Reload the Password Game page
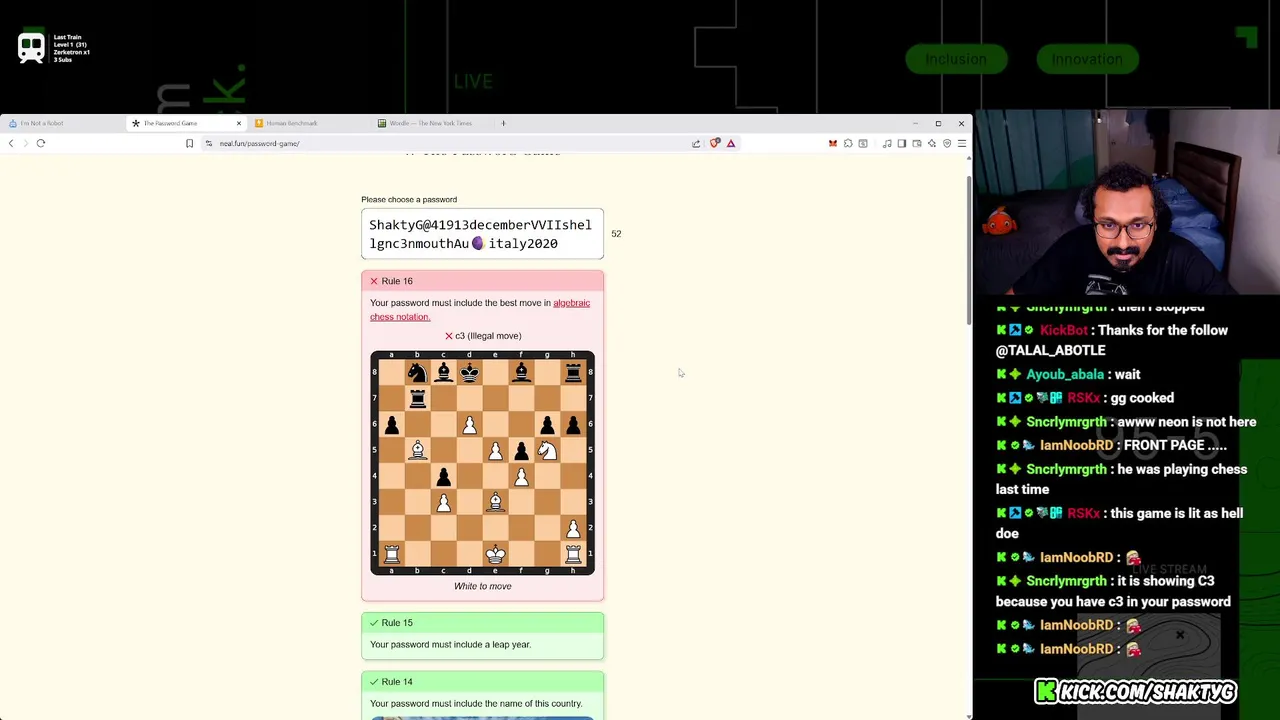This screenshot has height=720, width=1280. click(41, 143)
